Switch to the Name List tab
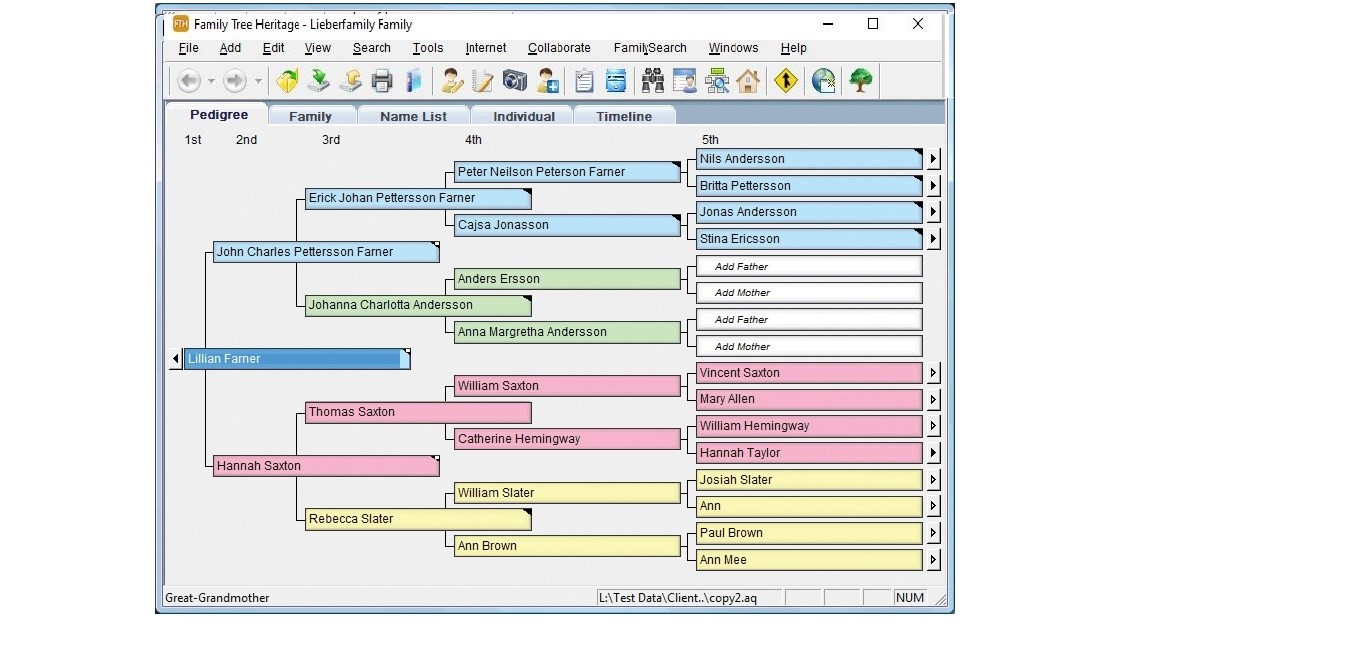The image size is (1360, 656). (x=413, y=116)
